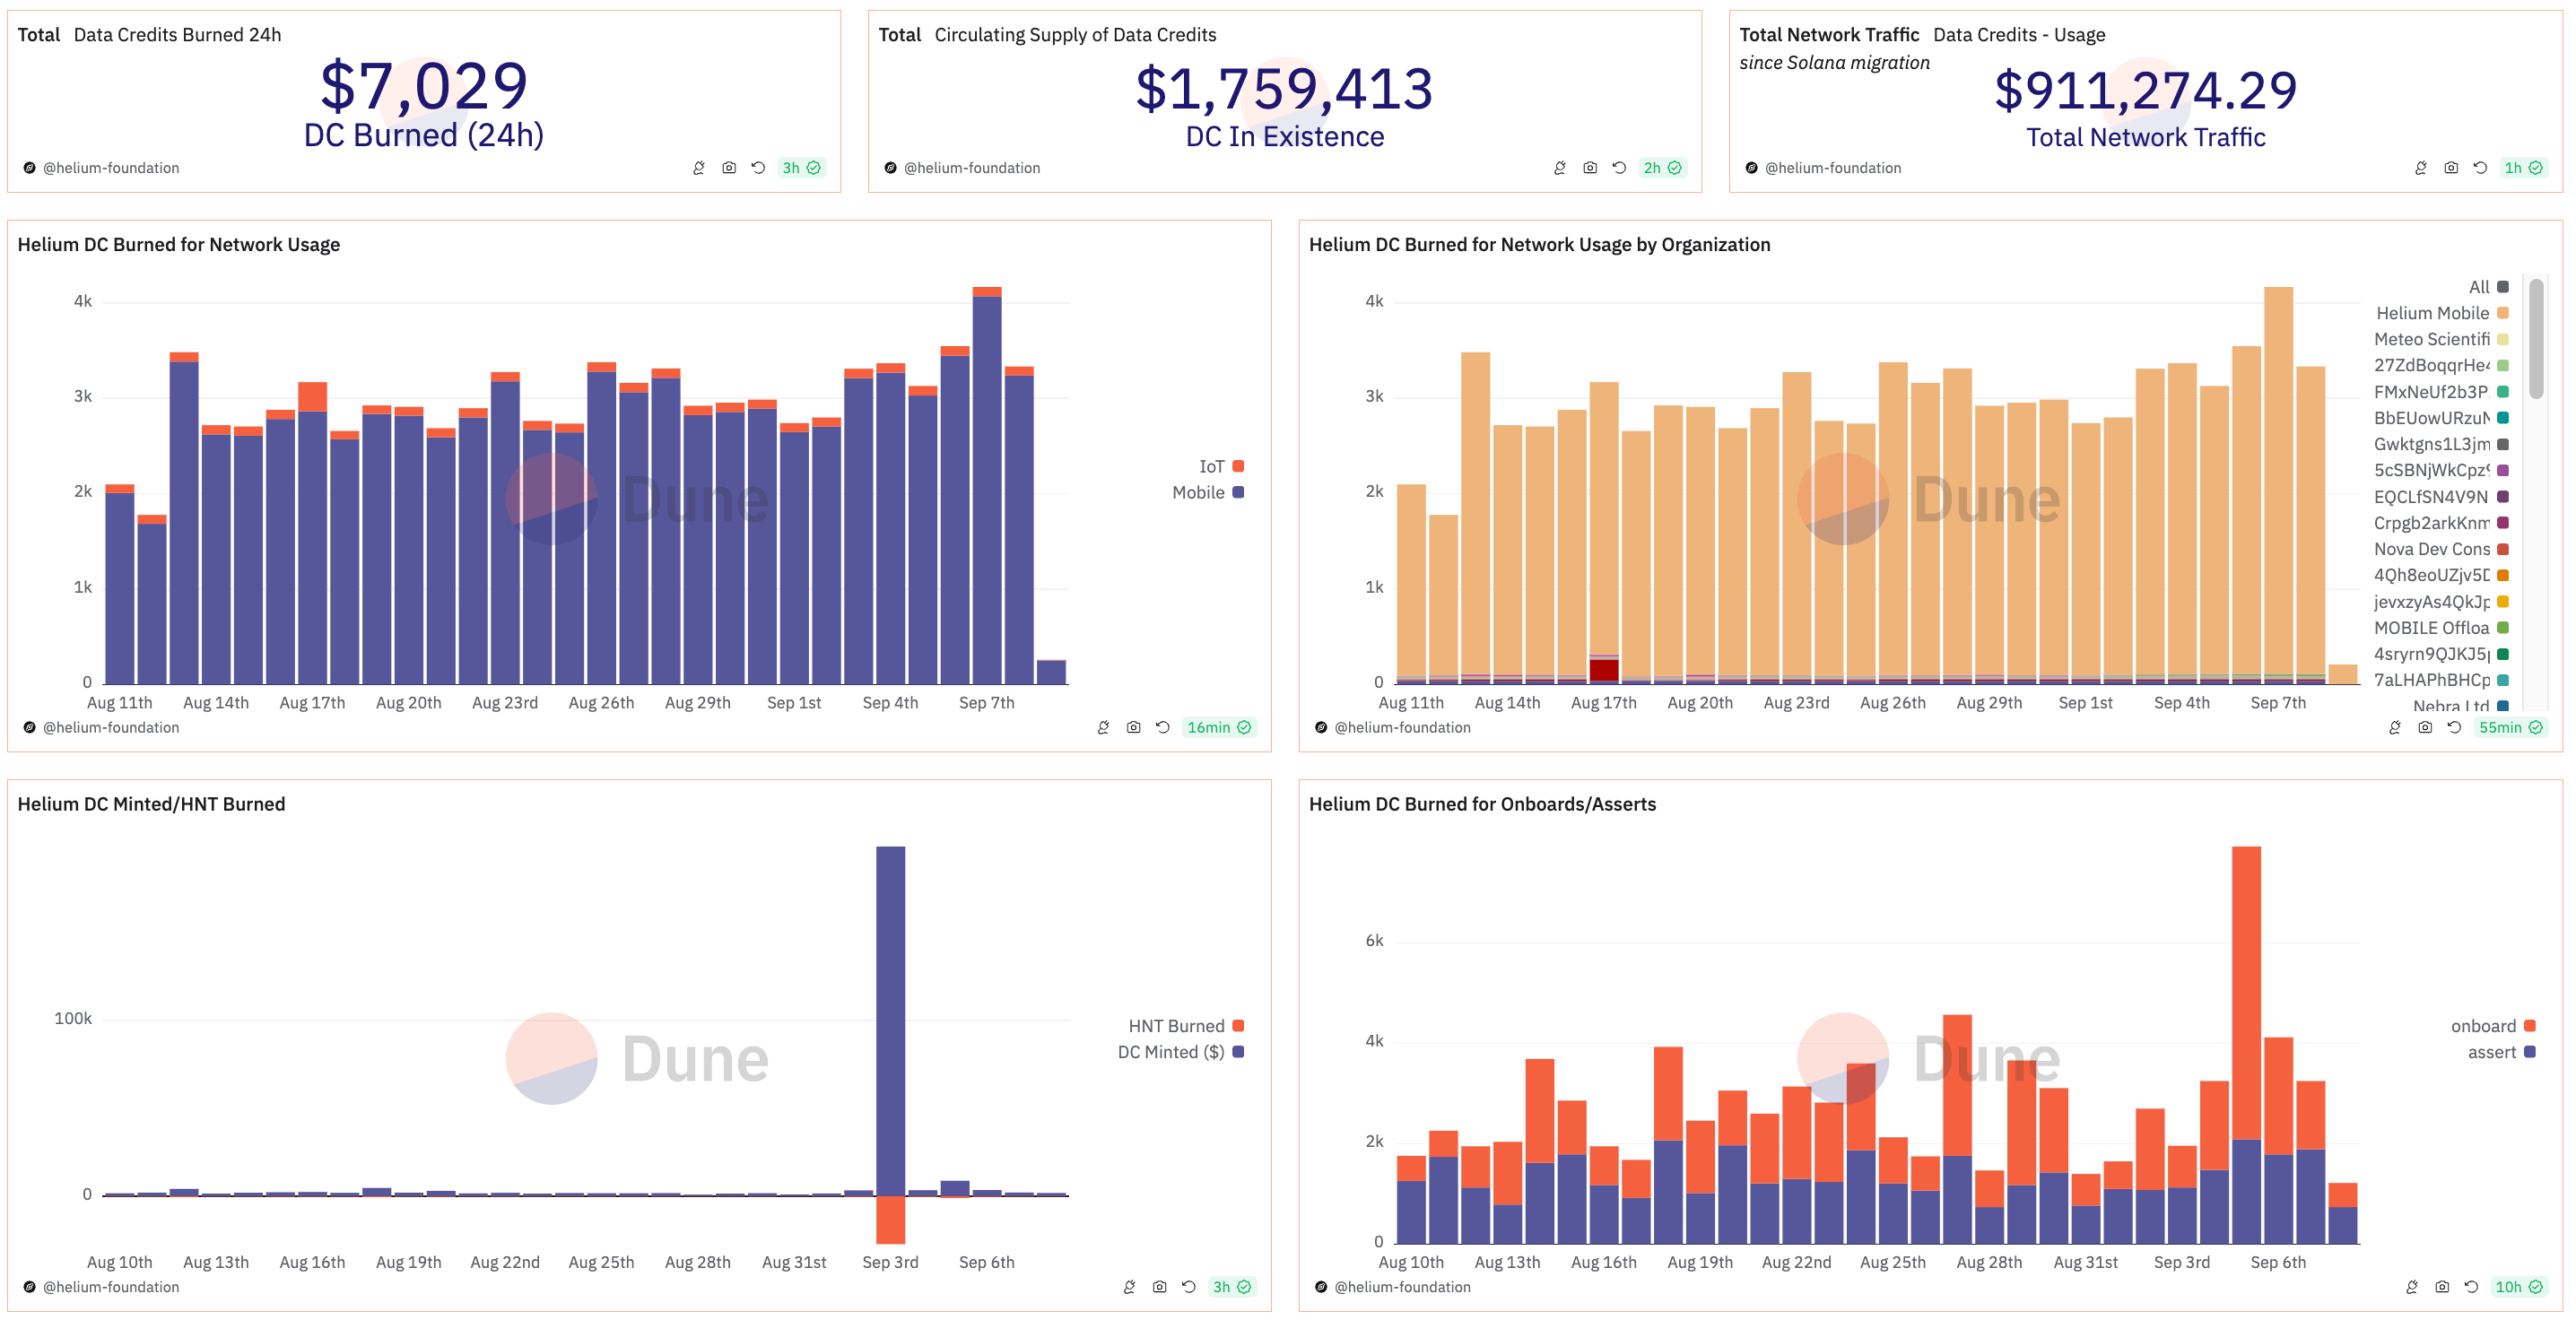Refresh the Network Usage by Organization chart
The image size is (2576, 1320).
coord(2454,727)
